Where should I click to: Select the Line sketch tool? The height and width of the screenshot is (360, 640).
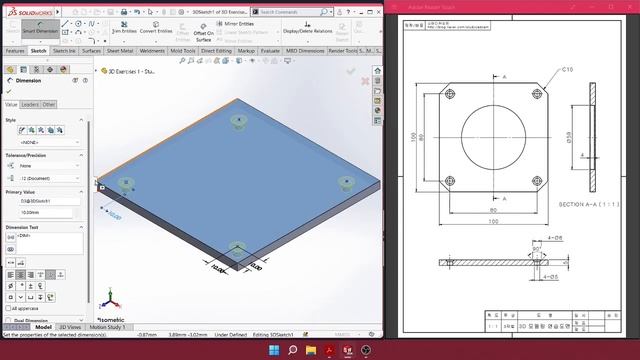(65, 24)
